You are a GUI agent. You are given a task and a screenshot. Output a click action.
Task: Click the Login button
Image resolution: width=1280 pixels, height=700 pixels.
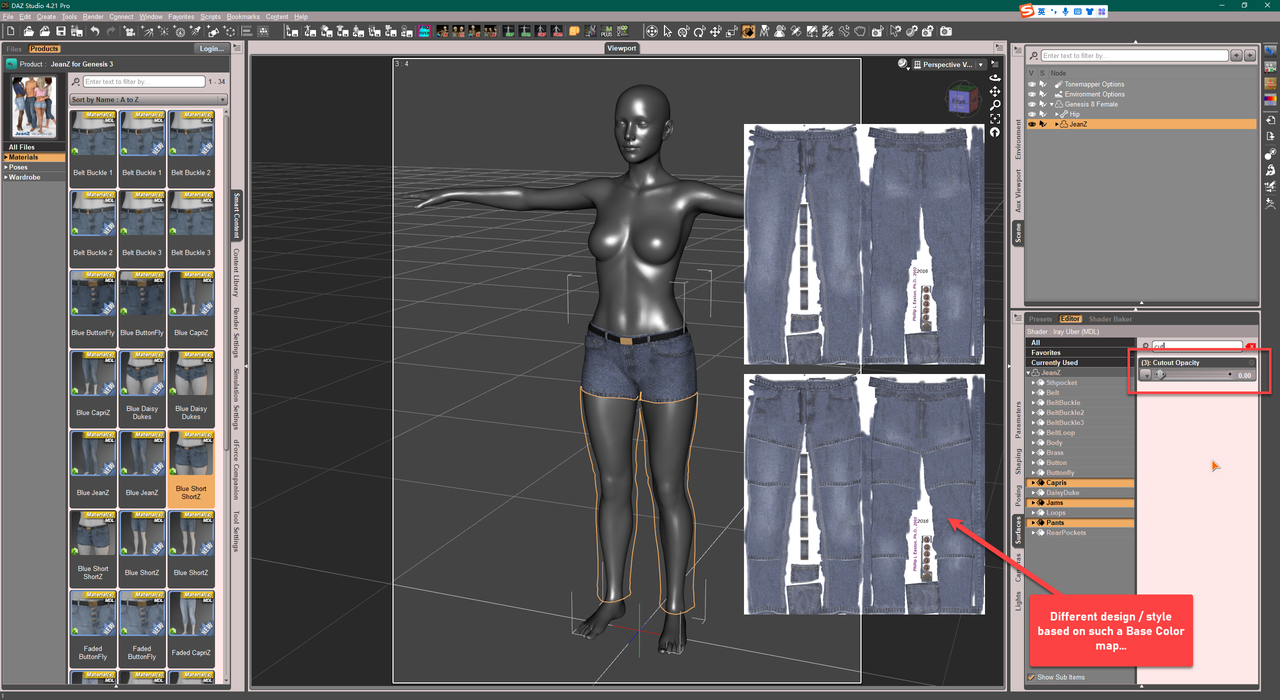[212, 48]
